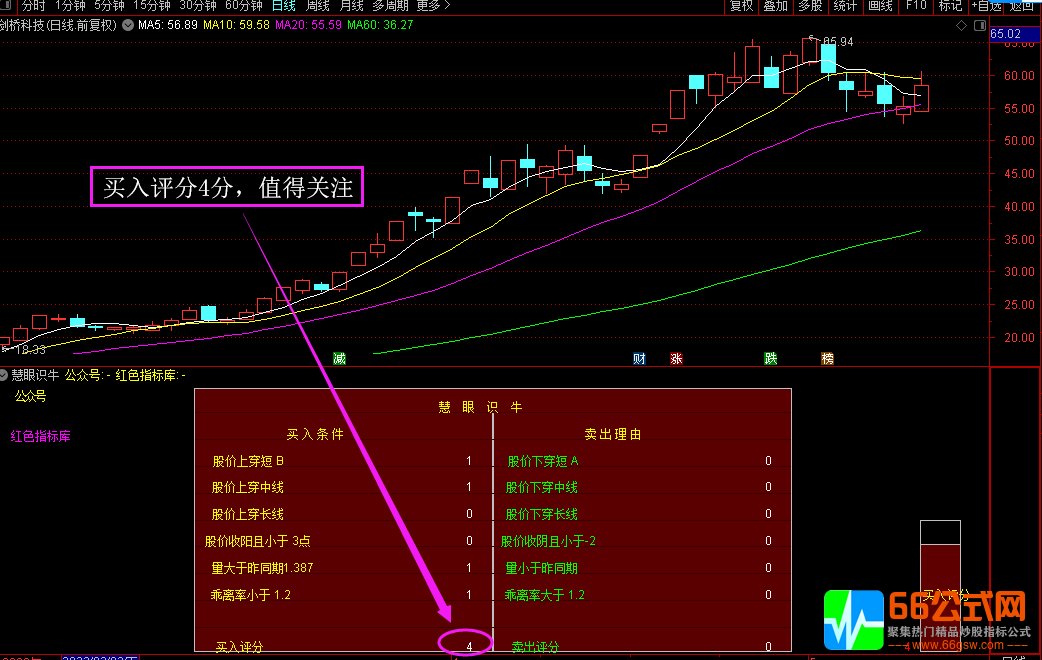Image resolution: width=1042 pixels, height=660 pixels.
Task: Switch to the 月线 monthly tab
Action: pyautogui.click(x=352, y=6)
